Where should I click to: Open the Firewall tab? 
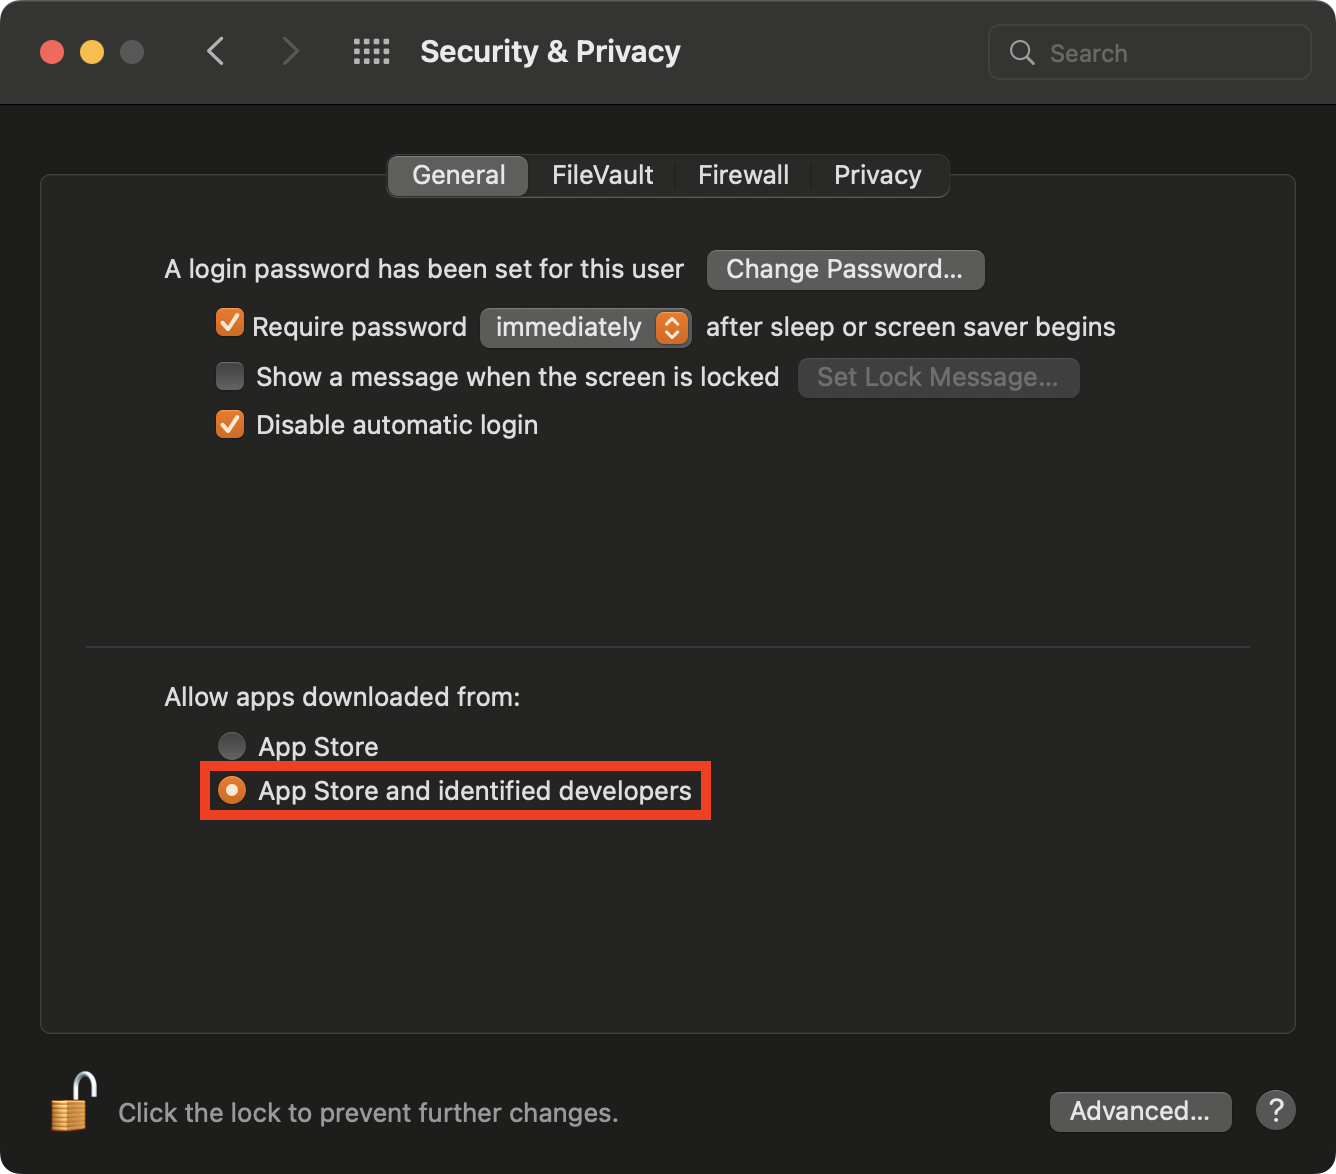click(x=743, y=175)
